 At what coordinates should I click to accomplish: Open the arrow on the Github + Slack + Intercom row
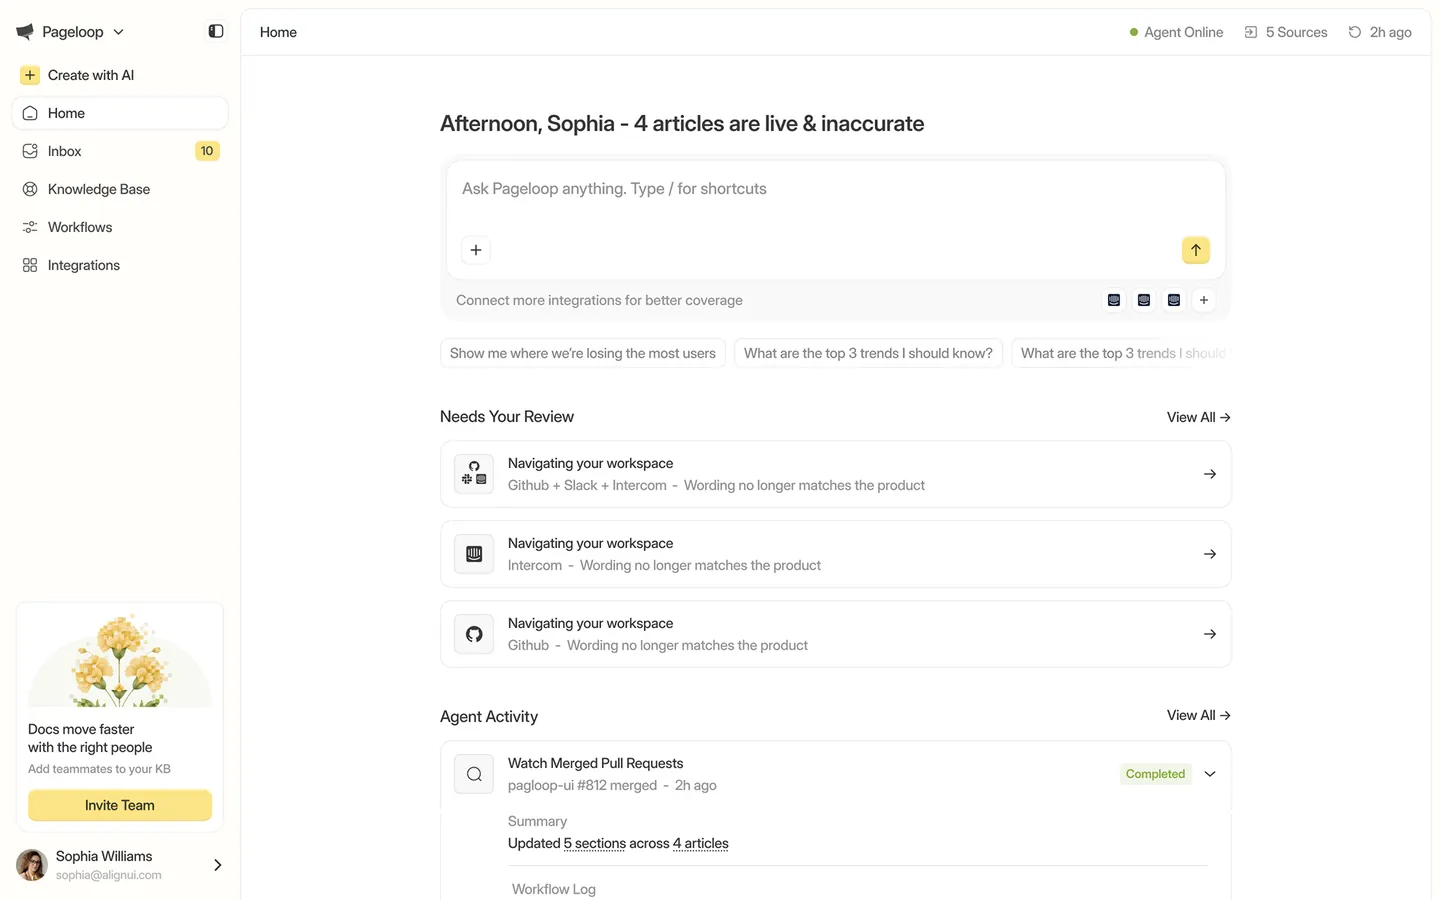[x=1210, y=474]
